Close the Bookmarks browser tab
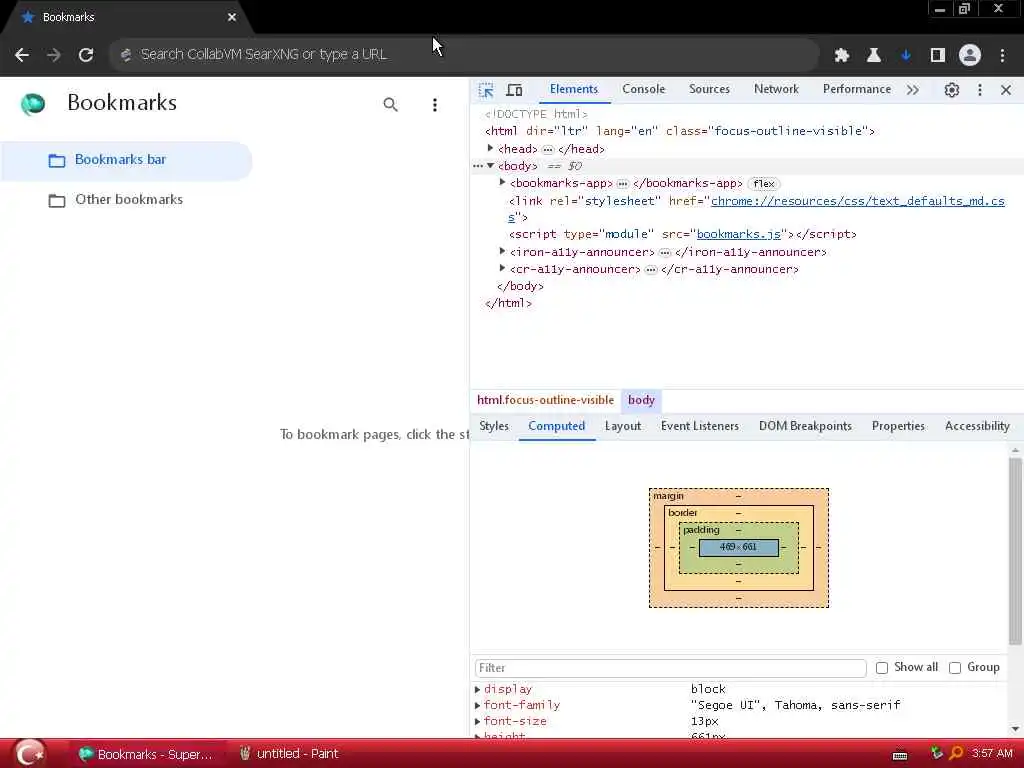Viewport: 1024px width, 768px height. [x=232, y=18]
